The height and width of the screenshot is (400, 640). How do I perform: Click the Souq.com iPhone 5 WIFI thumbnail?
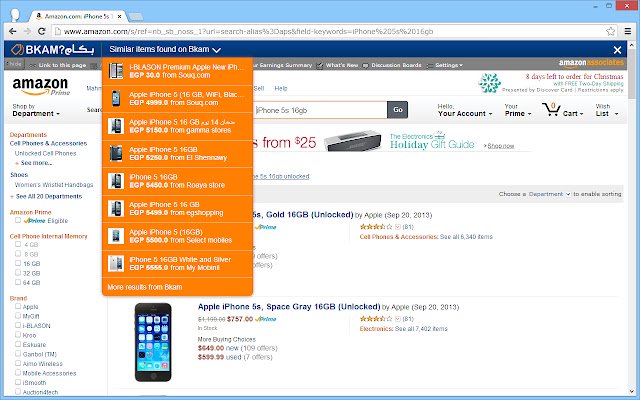[x=116, y=98]
